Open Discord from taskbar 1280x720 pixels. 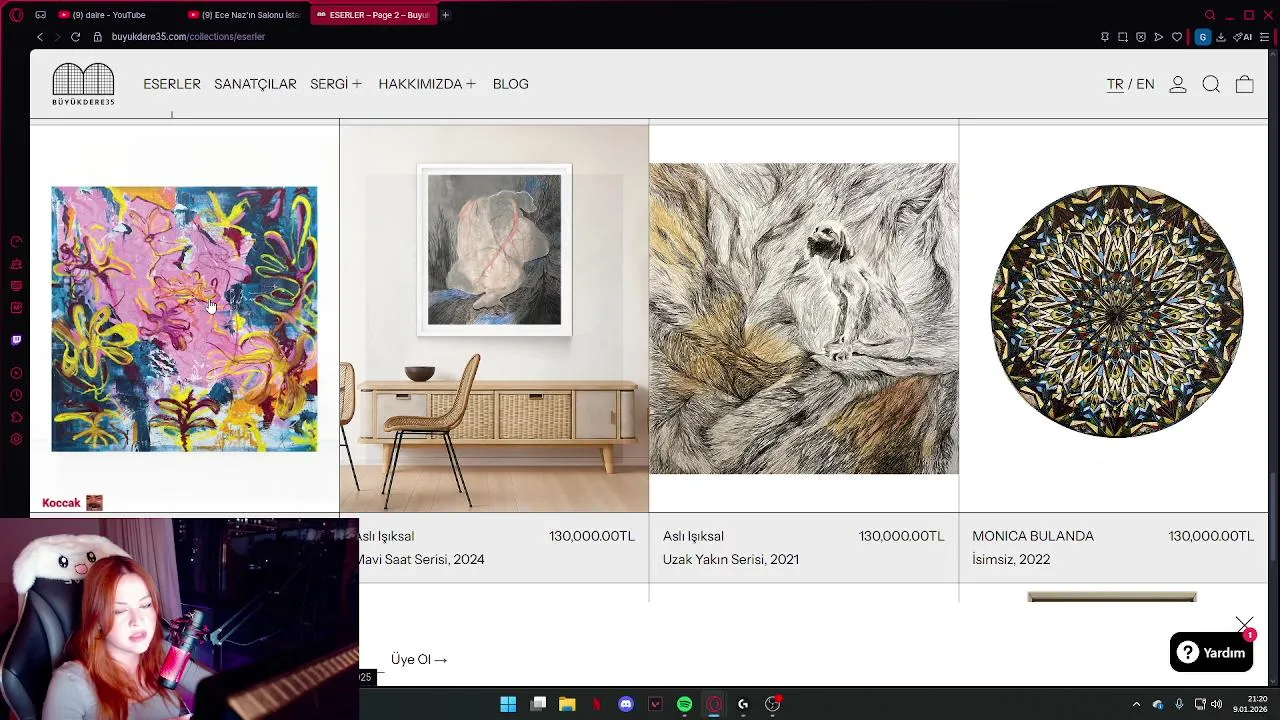tap(626, 705)
